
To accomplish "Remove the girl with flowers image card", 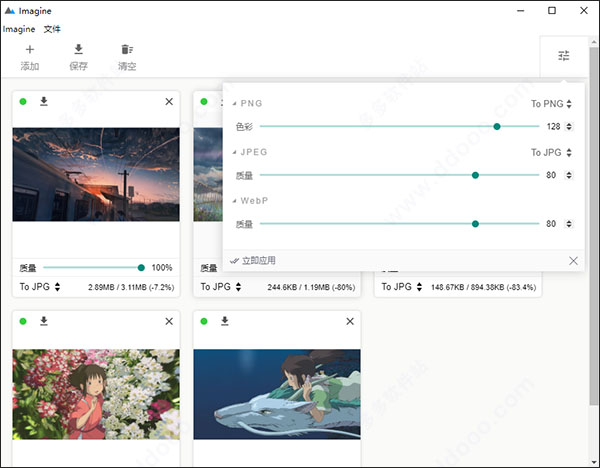I will pos(169,321).
